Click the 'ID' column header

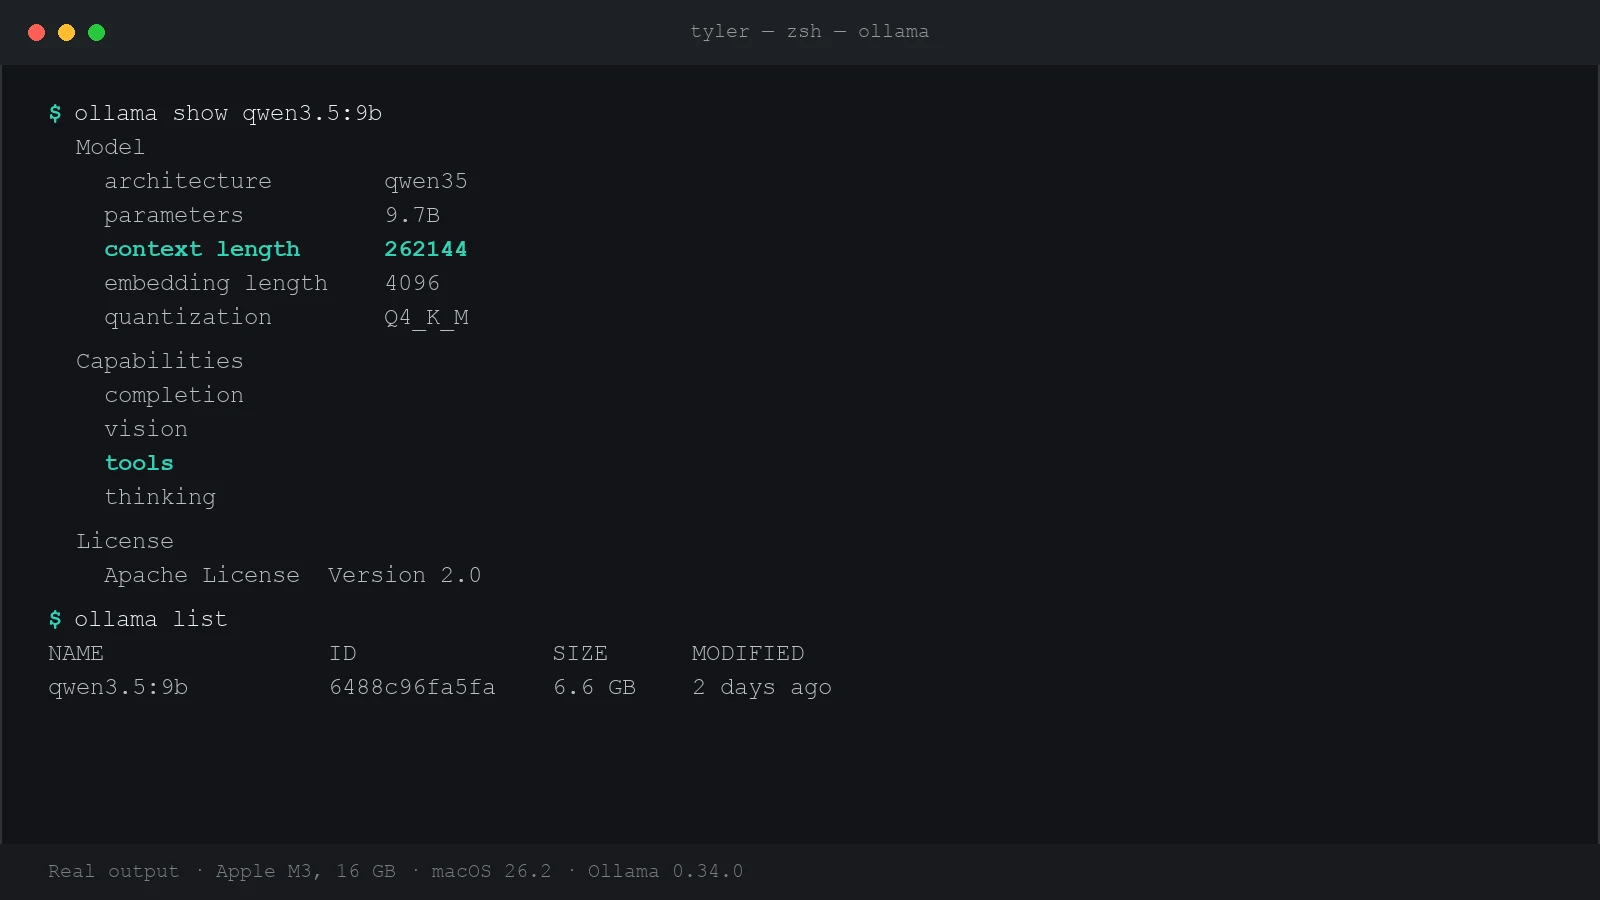coord(343,653)
